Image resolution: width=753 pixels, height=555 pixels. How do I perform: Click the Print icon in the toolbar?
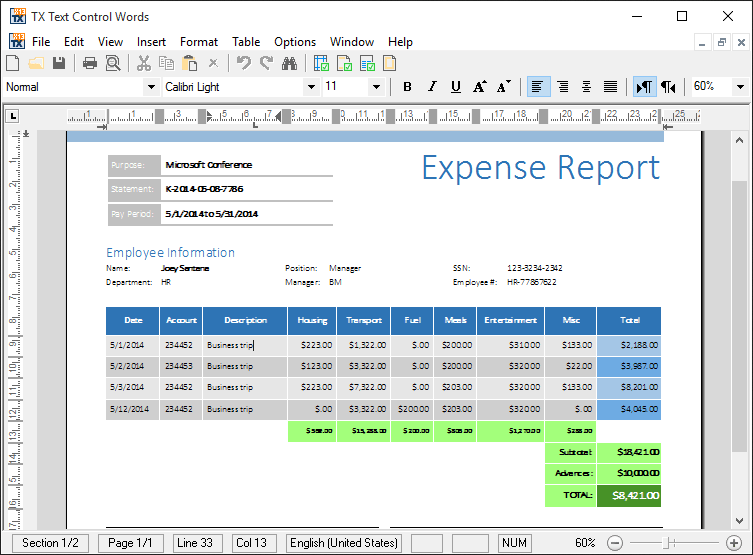coord(90,63)
